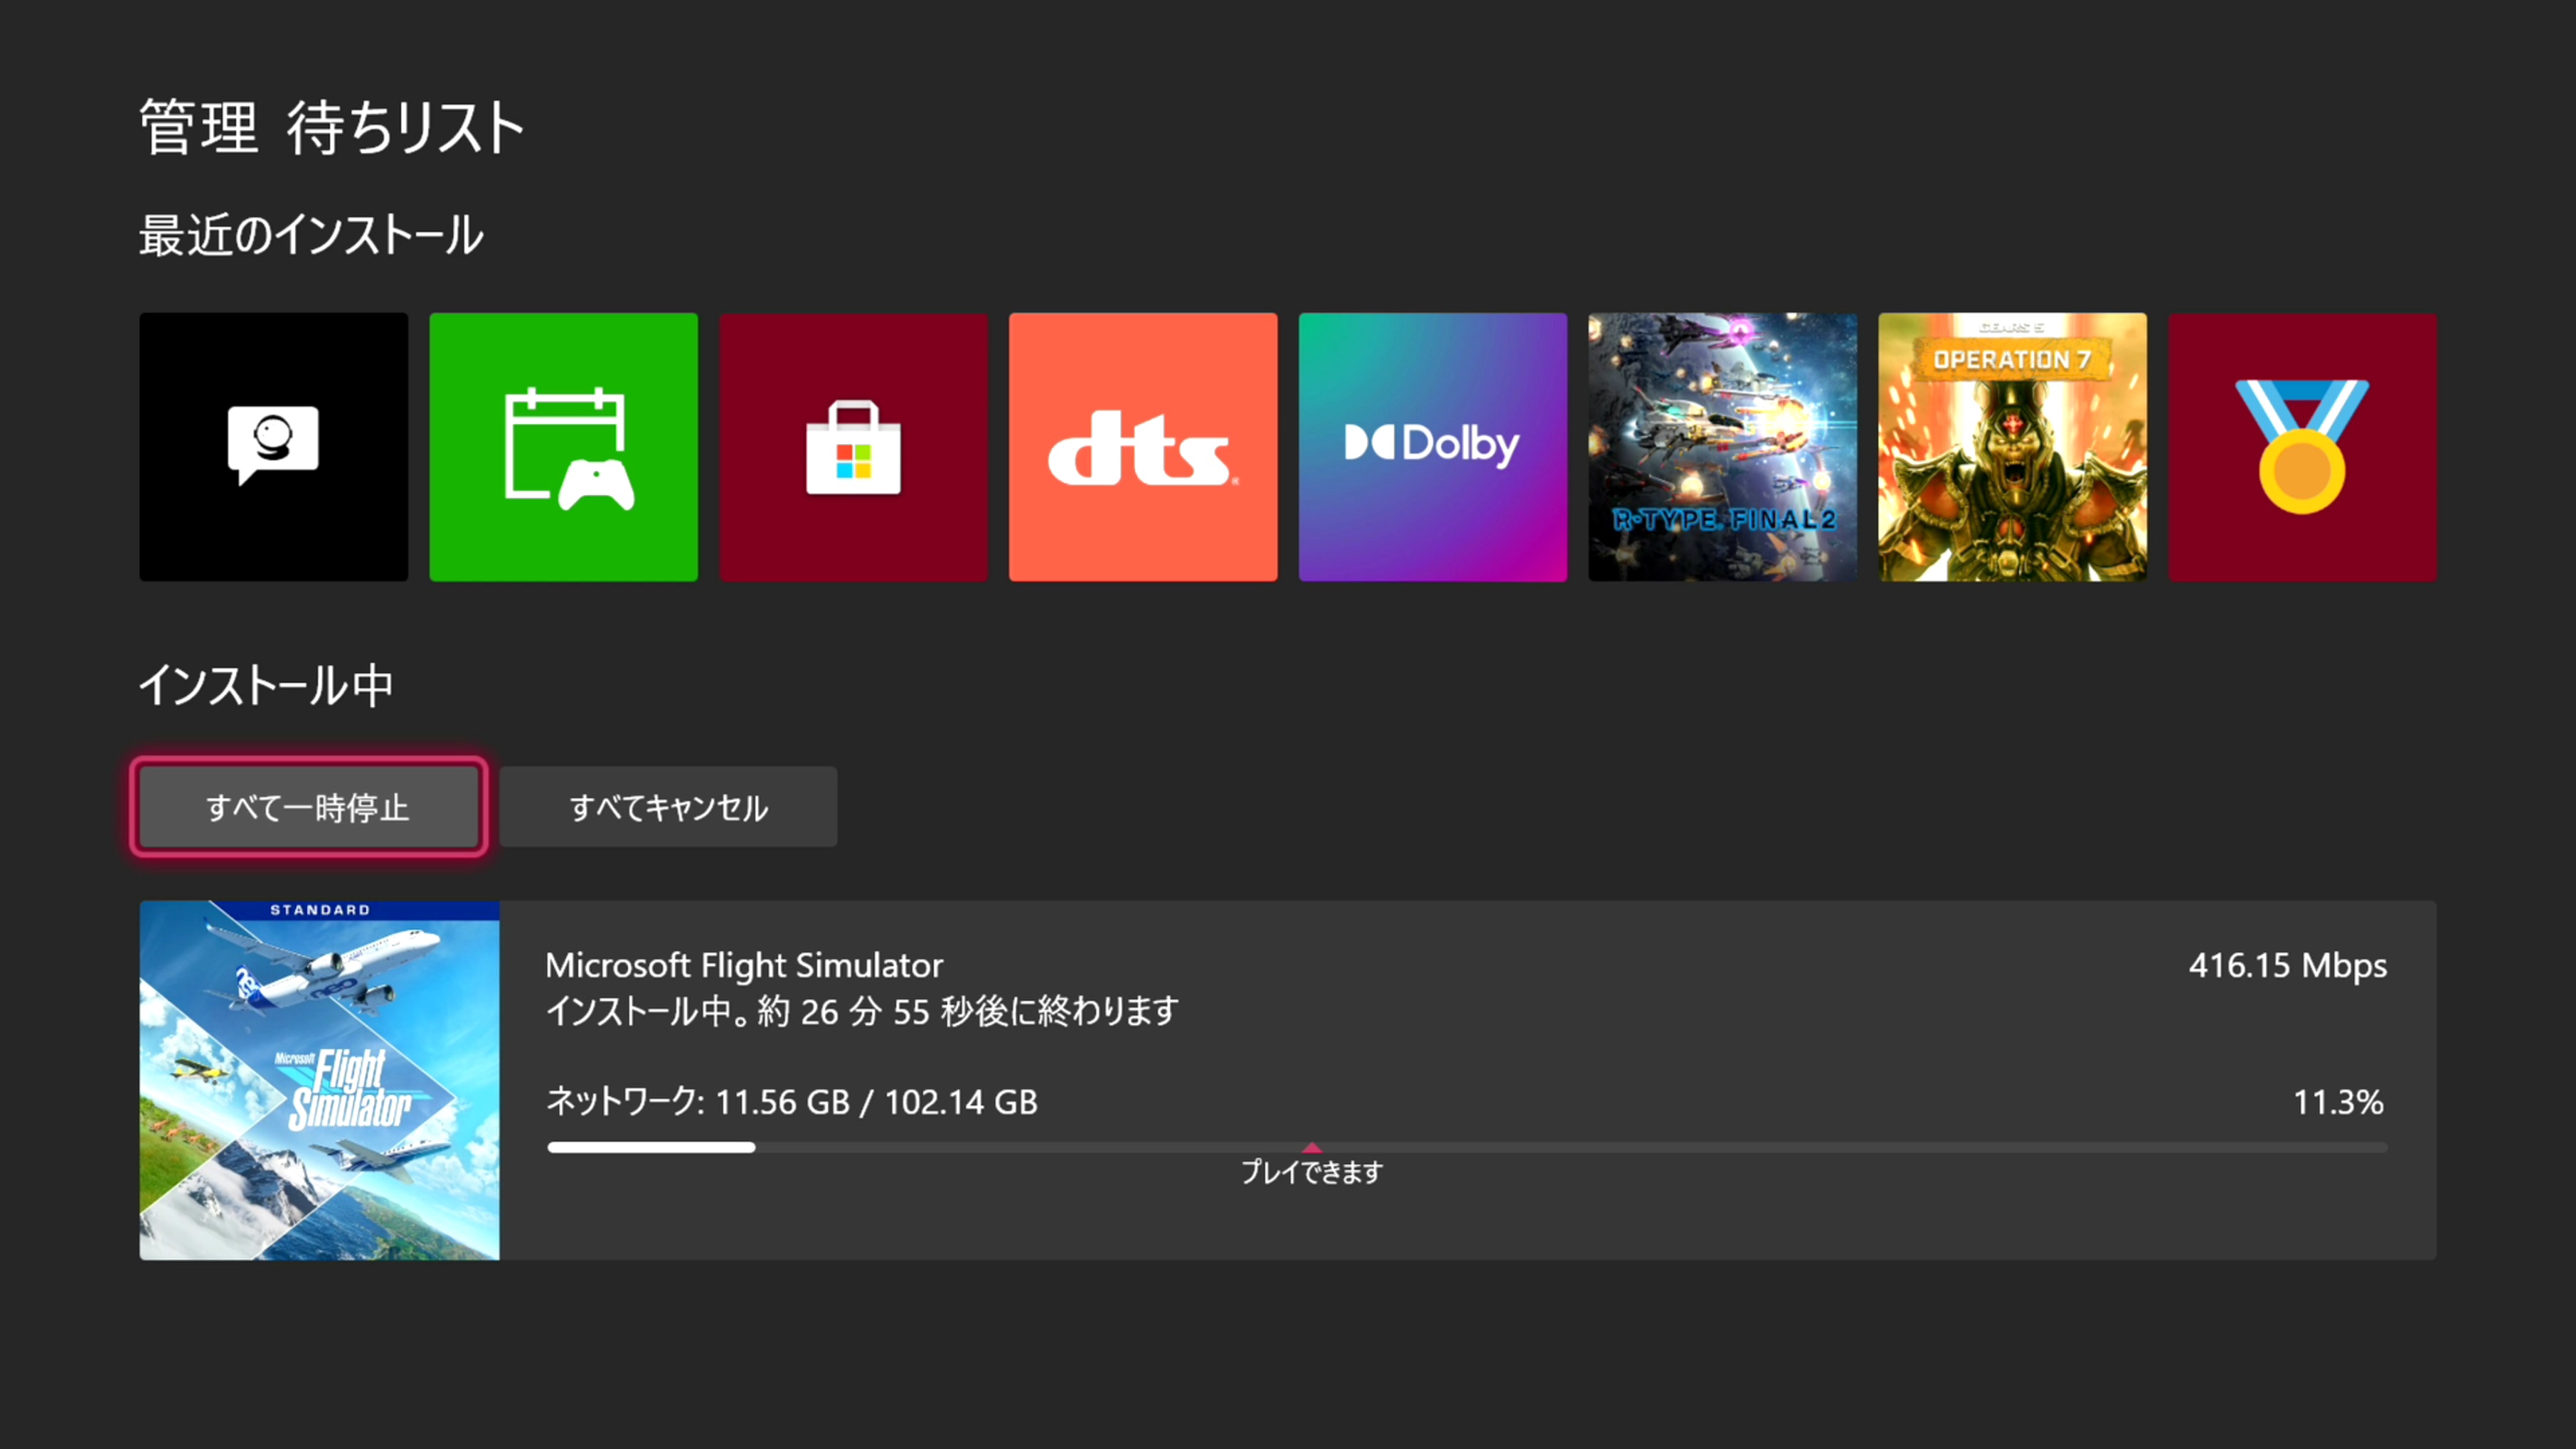The height and width of the screenshot is (1449, 2576).
Task: Click the 416.15 Mbps download speed
Action: [x=2287, y=965]
